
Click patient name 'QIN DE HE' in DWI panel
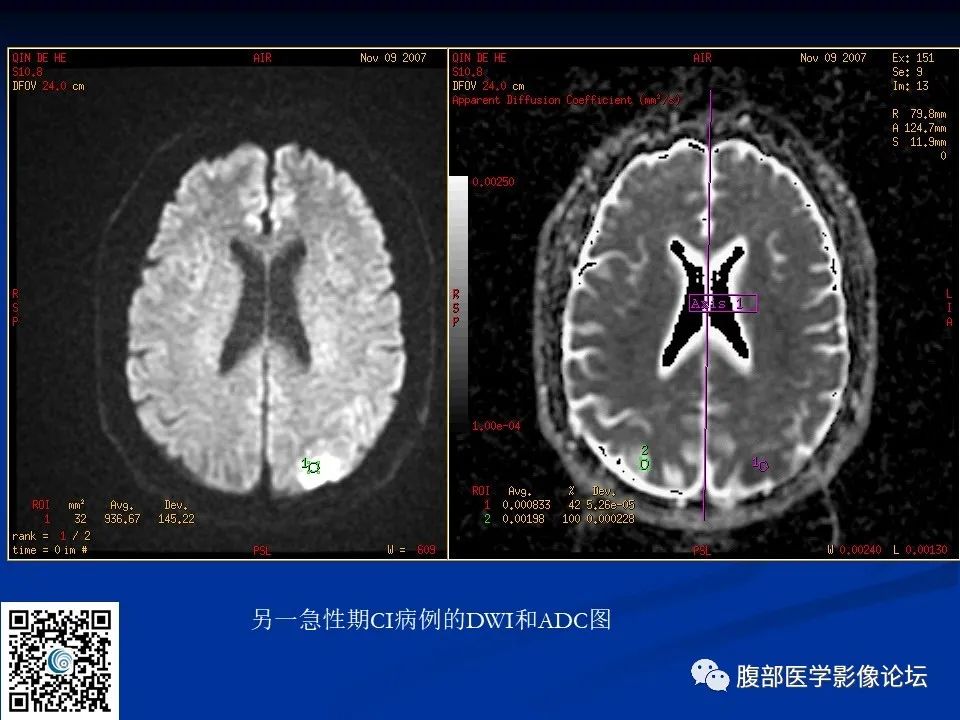pyautogui.click(x=39, y=58)
